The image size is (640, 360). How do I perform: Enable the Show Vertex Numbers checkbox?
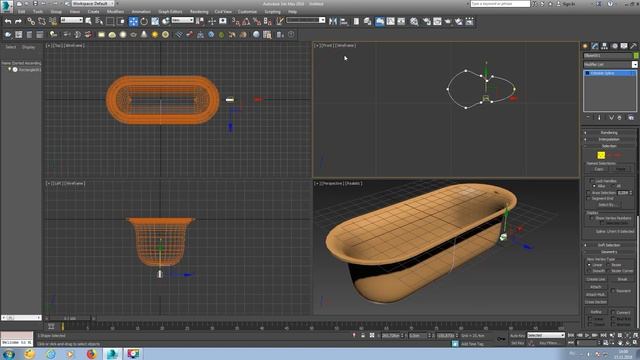click(592, 218)
